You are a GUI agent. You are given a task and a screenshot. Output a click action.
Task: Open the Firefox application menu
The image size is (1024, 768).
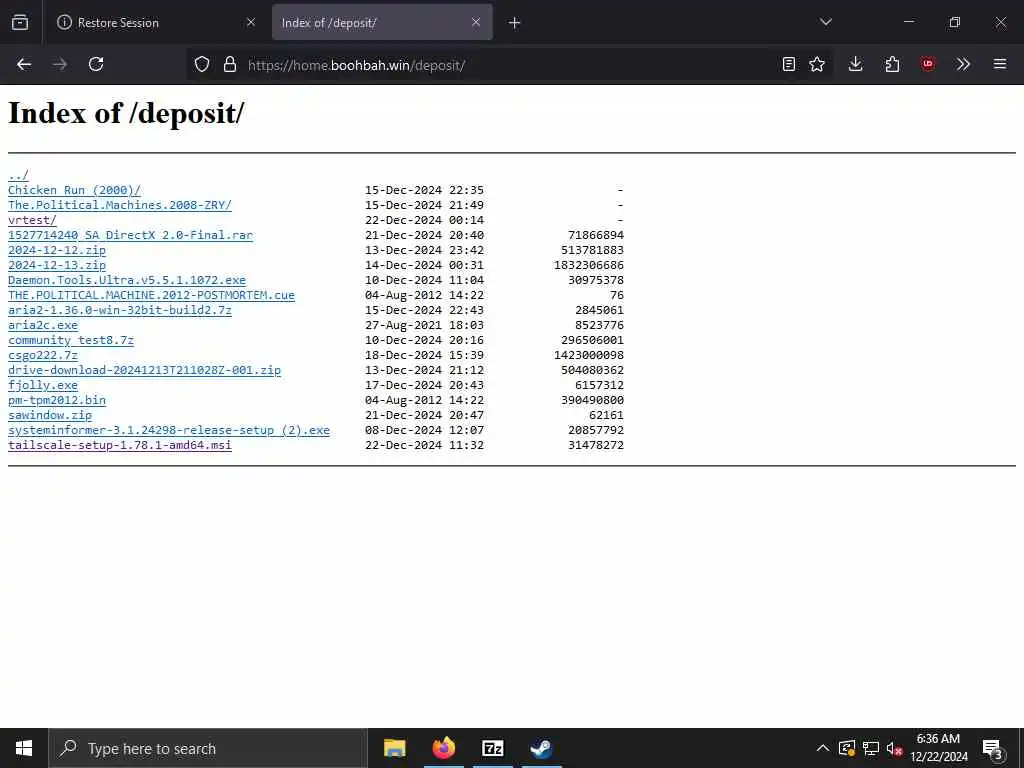click(x=1000, y=64)
